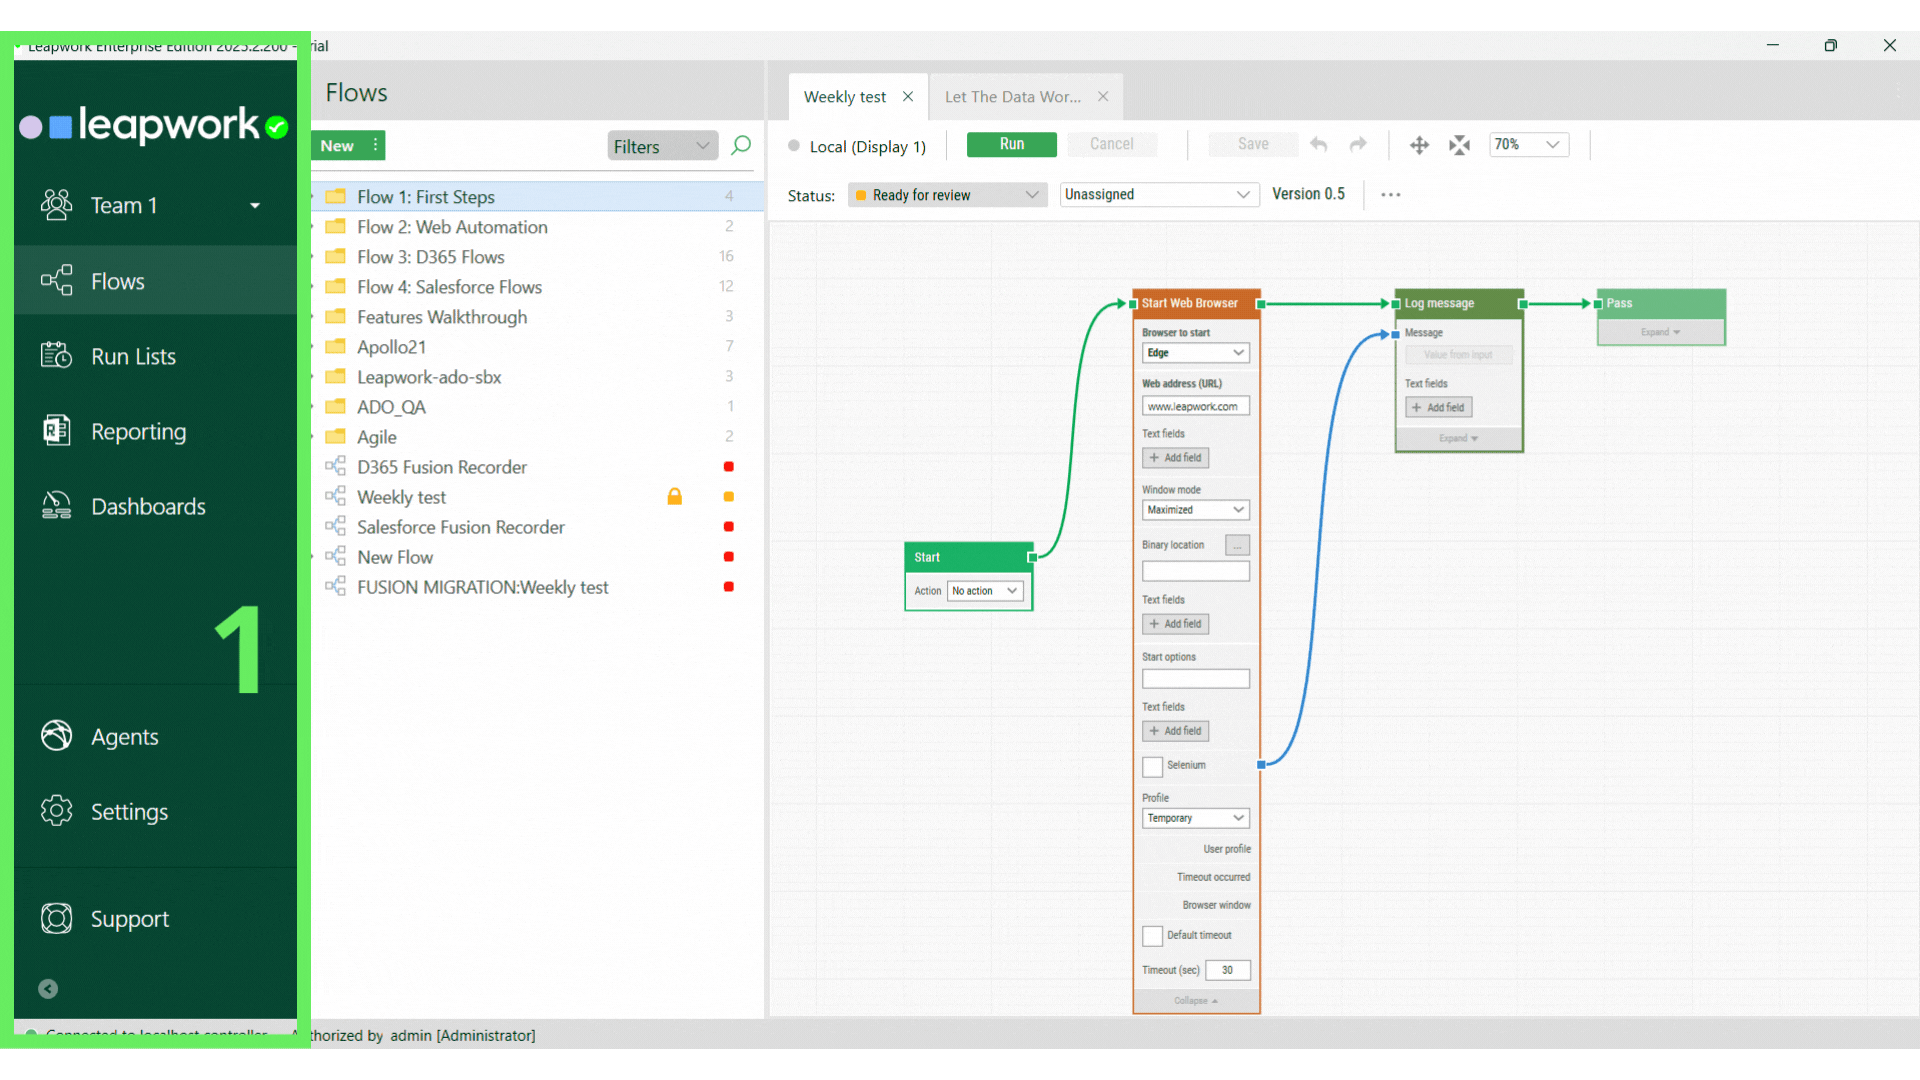Click the New flow button
Image resolution: width=1920 pixels, height=1080 pixels.
click(x=337, y=145)
